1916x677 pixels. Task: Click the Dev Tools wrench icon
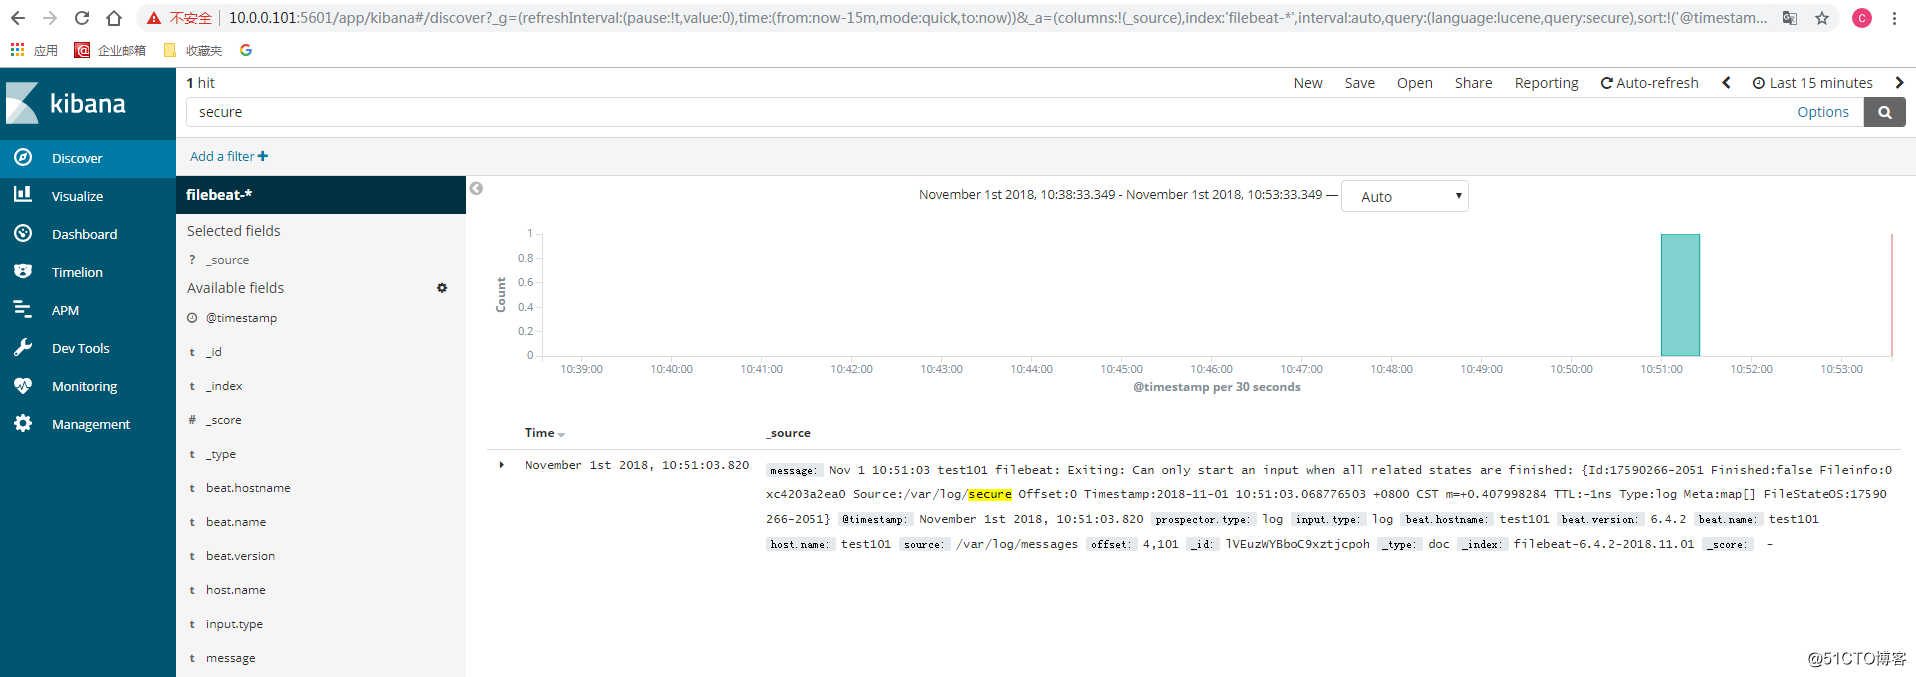(23, 347)
